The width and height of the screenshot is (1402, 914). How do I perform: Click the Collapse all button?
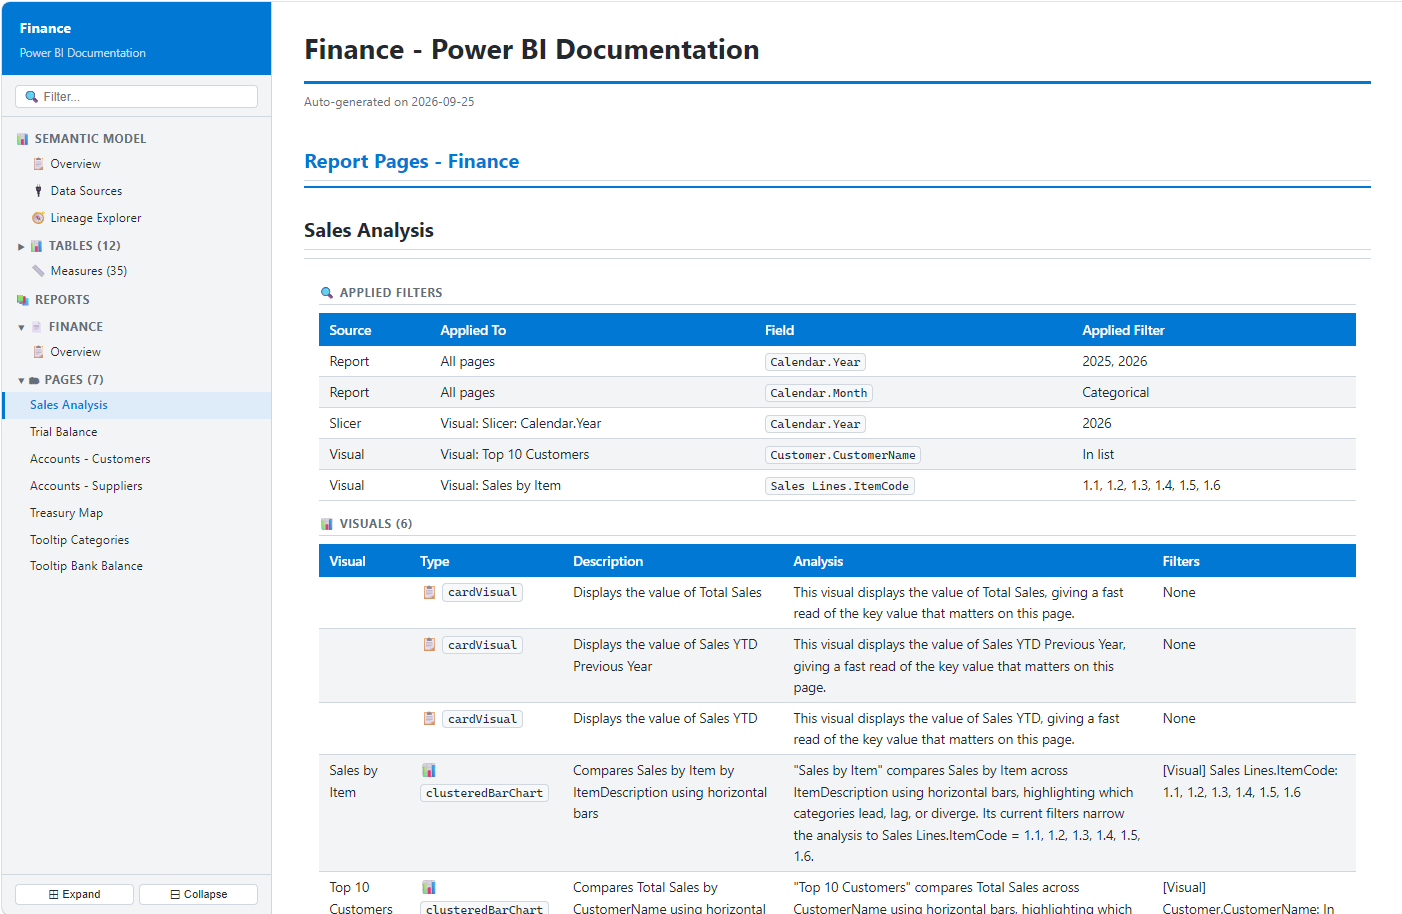(198, 895)
